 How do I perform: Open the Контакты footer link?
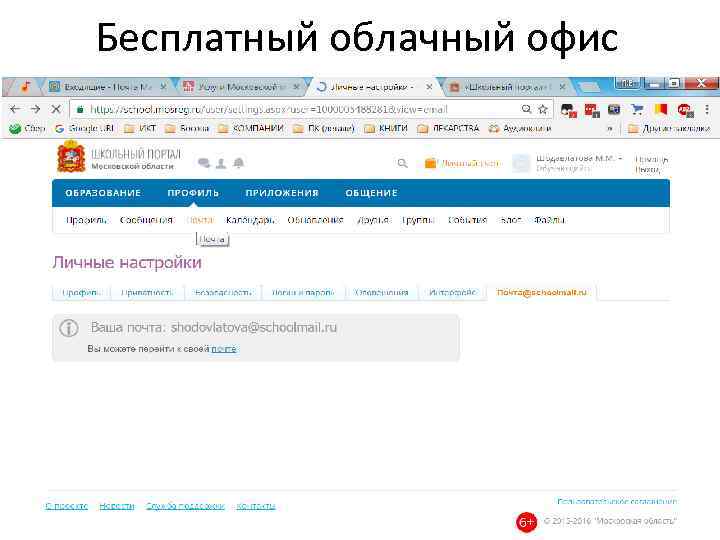point(256,506)
